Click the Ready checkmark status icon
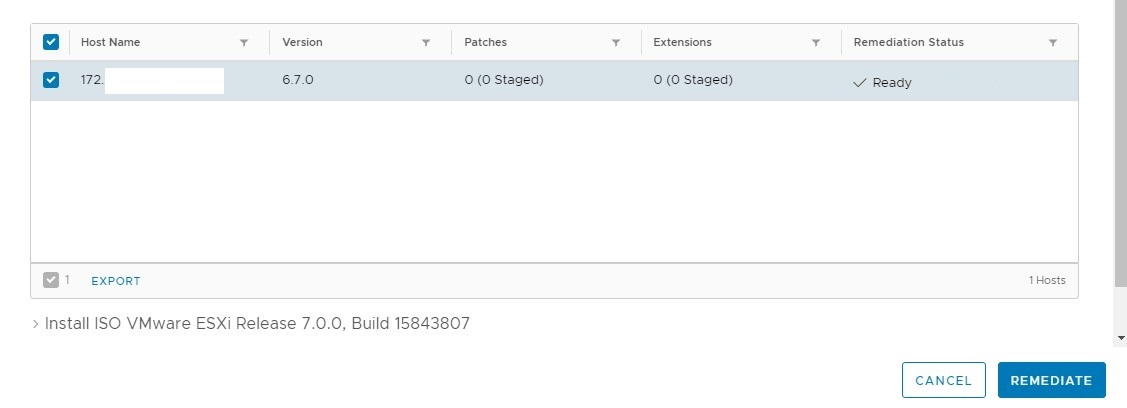This screenshot has height=408, width=1127. (860, 83)
